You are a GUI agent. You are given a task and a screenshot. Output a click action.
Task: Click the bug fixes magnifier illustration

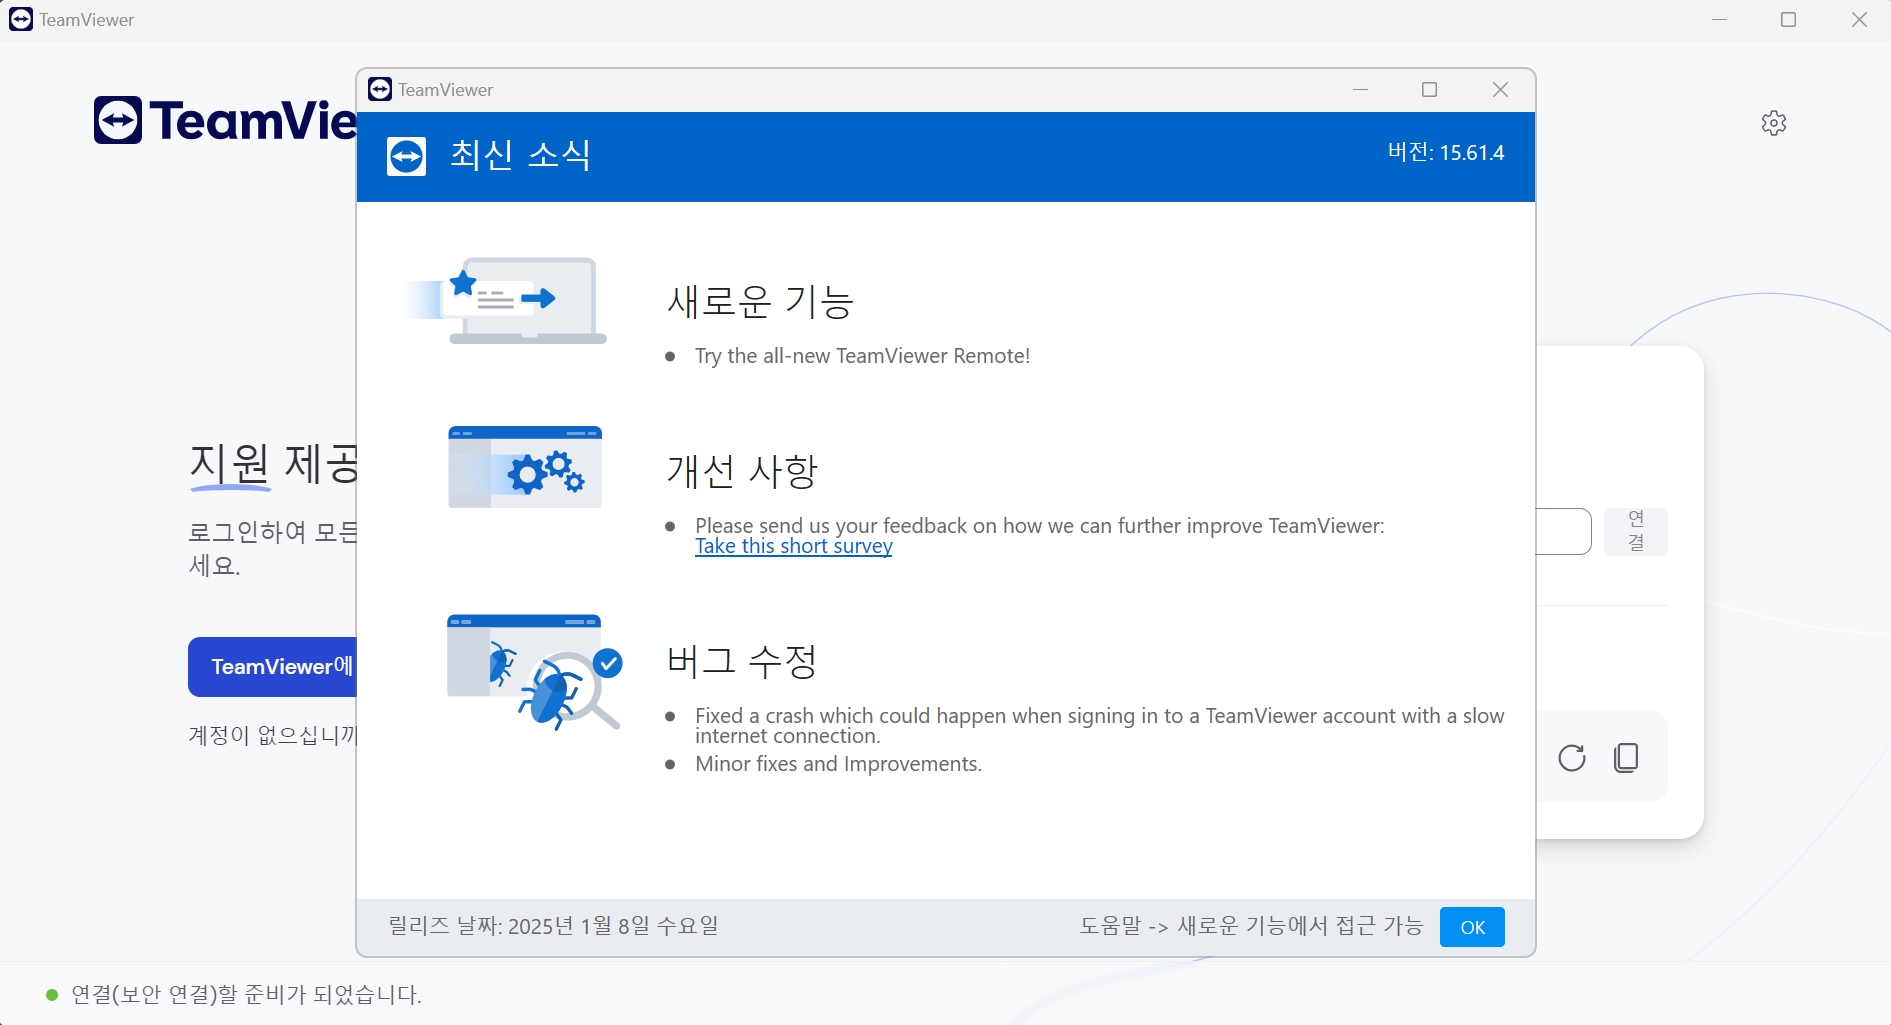[x=534, y=671]
